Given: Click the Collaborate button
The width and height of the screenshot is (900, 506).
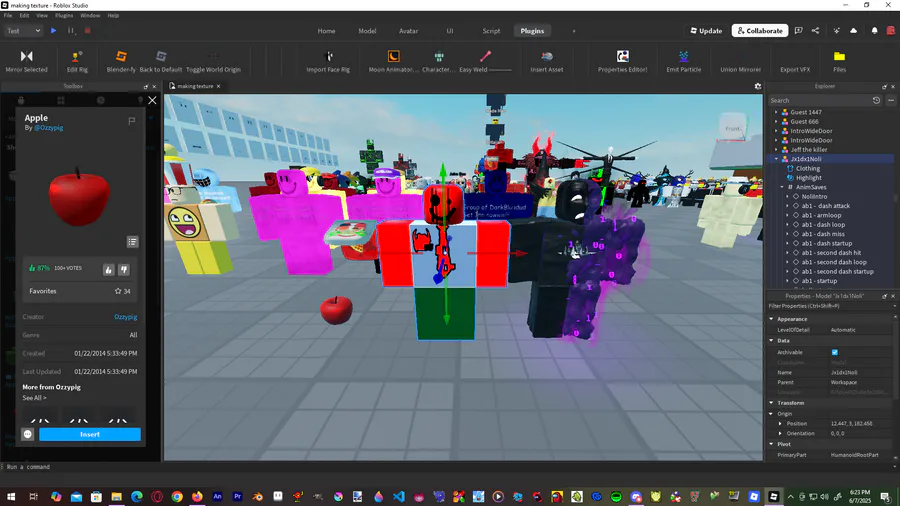Looking at the screenshot, I should point(760,31).
